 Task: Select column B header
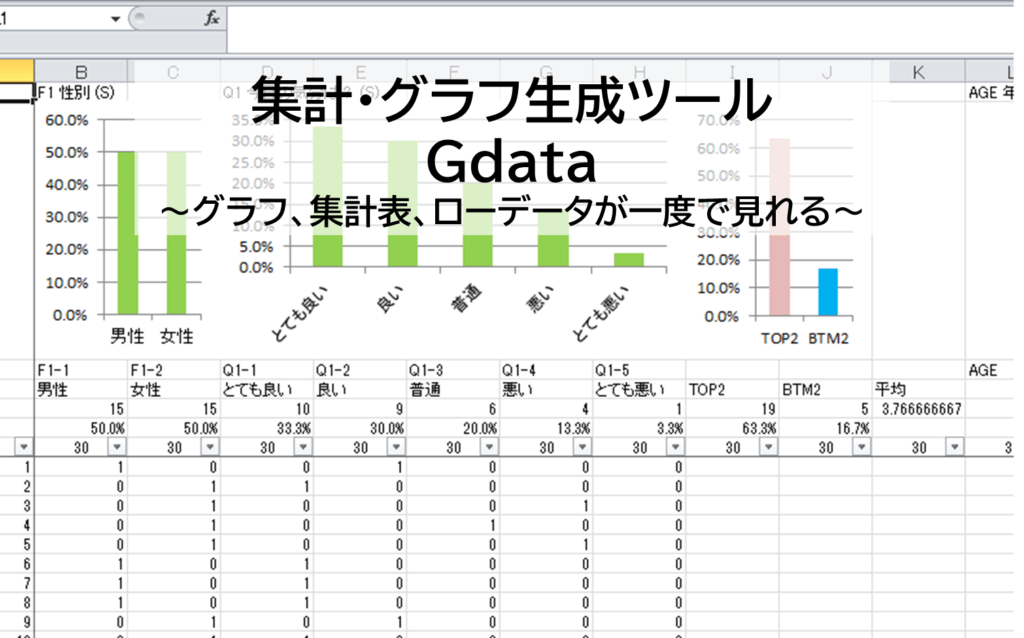(82, 71)
